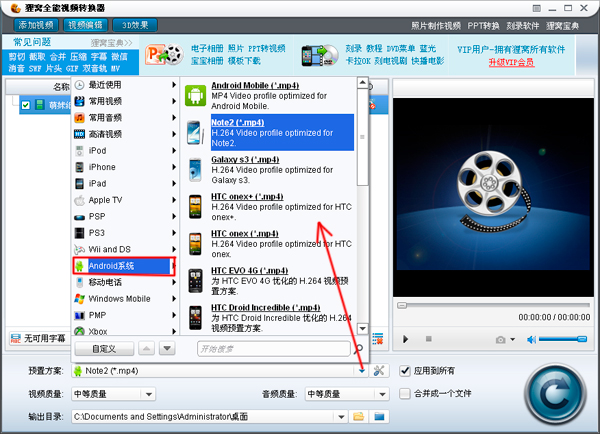600x434 pixels.
Task: Open profile settings wrench icon
Action: [x=379, y=370]
